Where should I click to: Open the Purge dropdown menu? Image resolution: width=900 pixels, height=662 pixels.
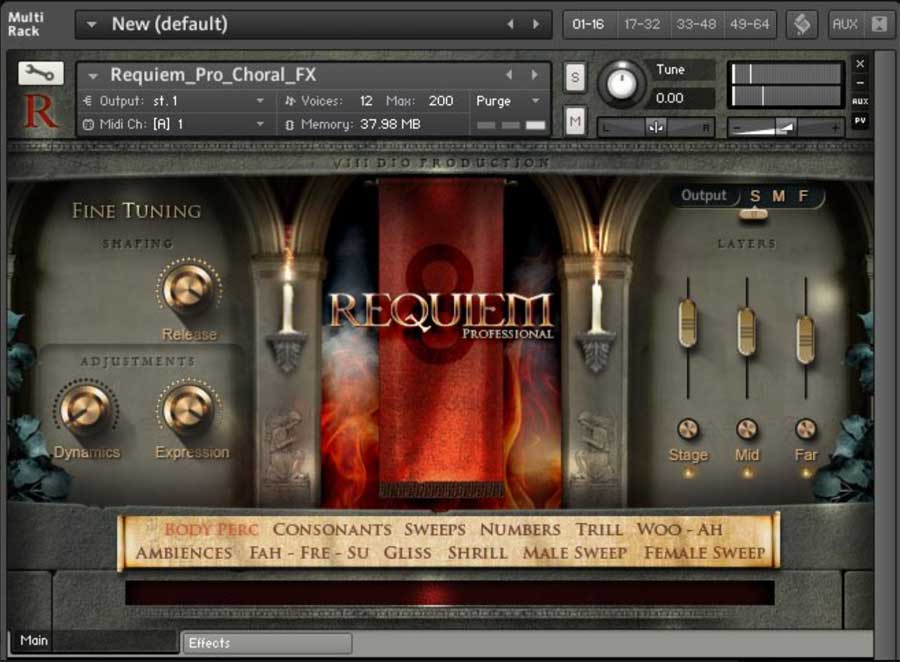tap(508, 101)
